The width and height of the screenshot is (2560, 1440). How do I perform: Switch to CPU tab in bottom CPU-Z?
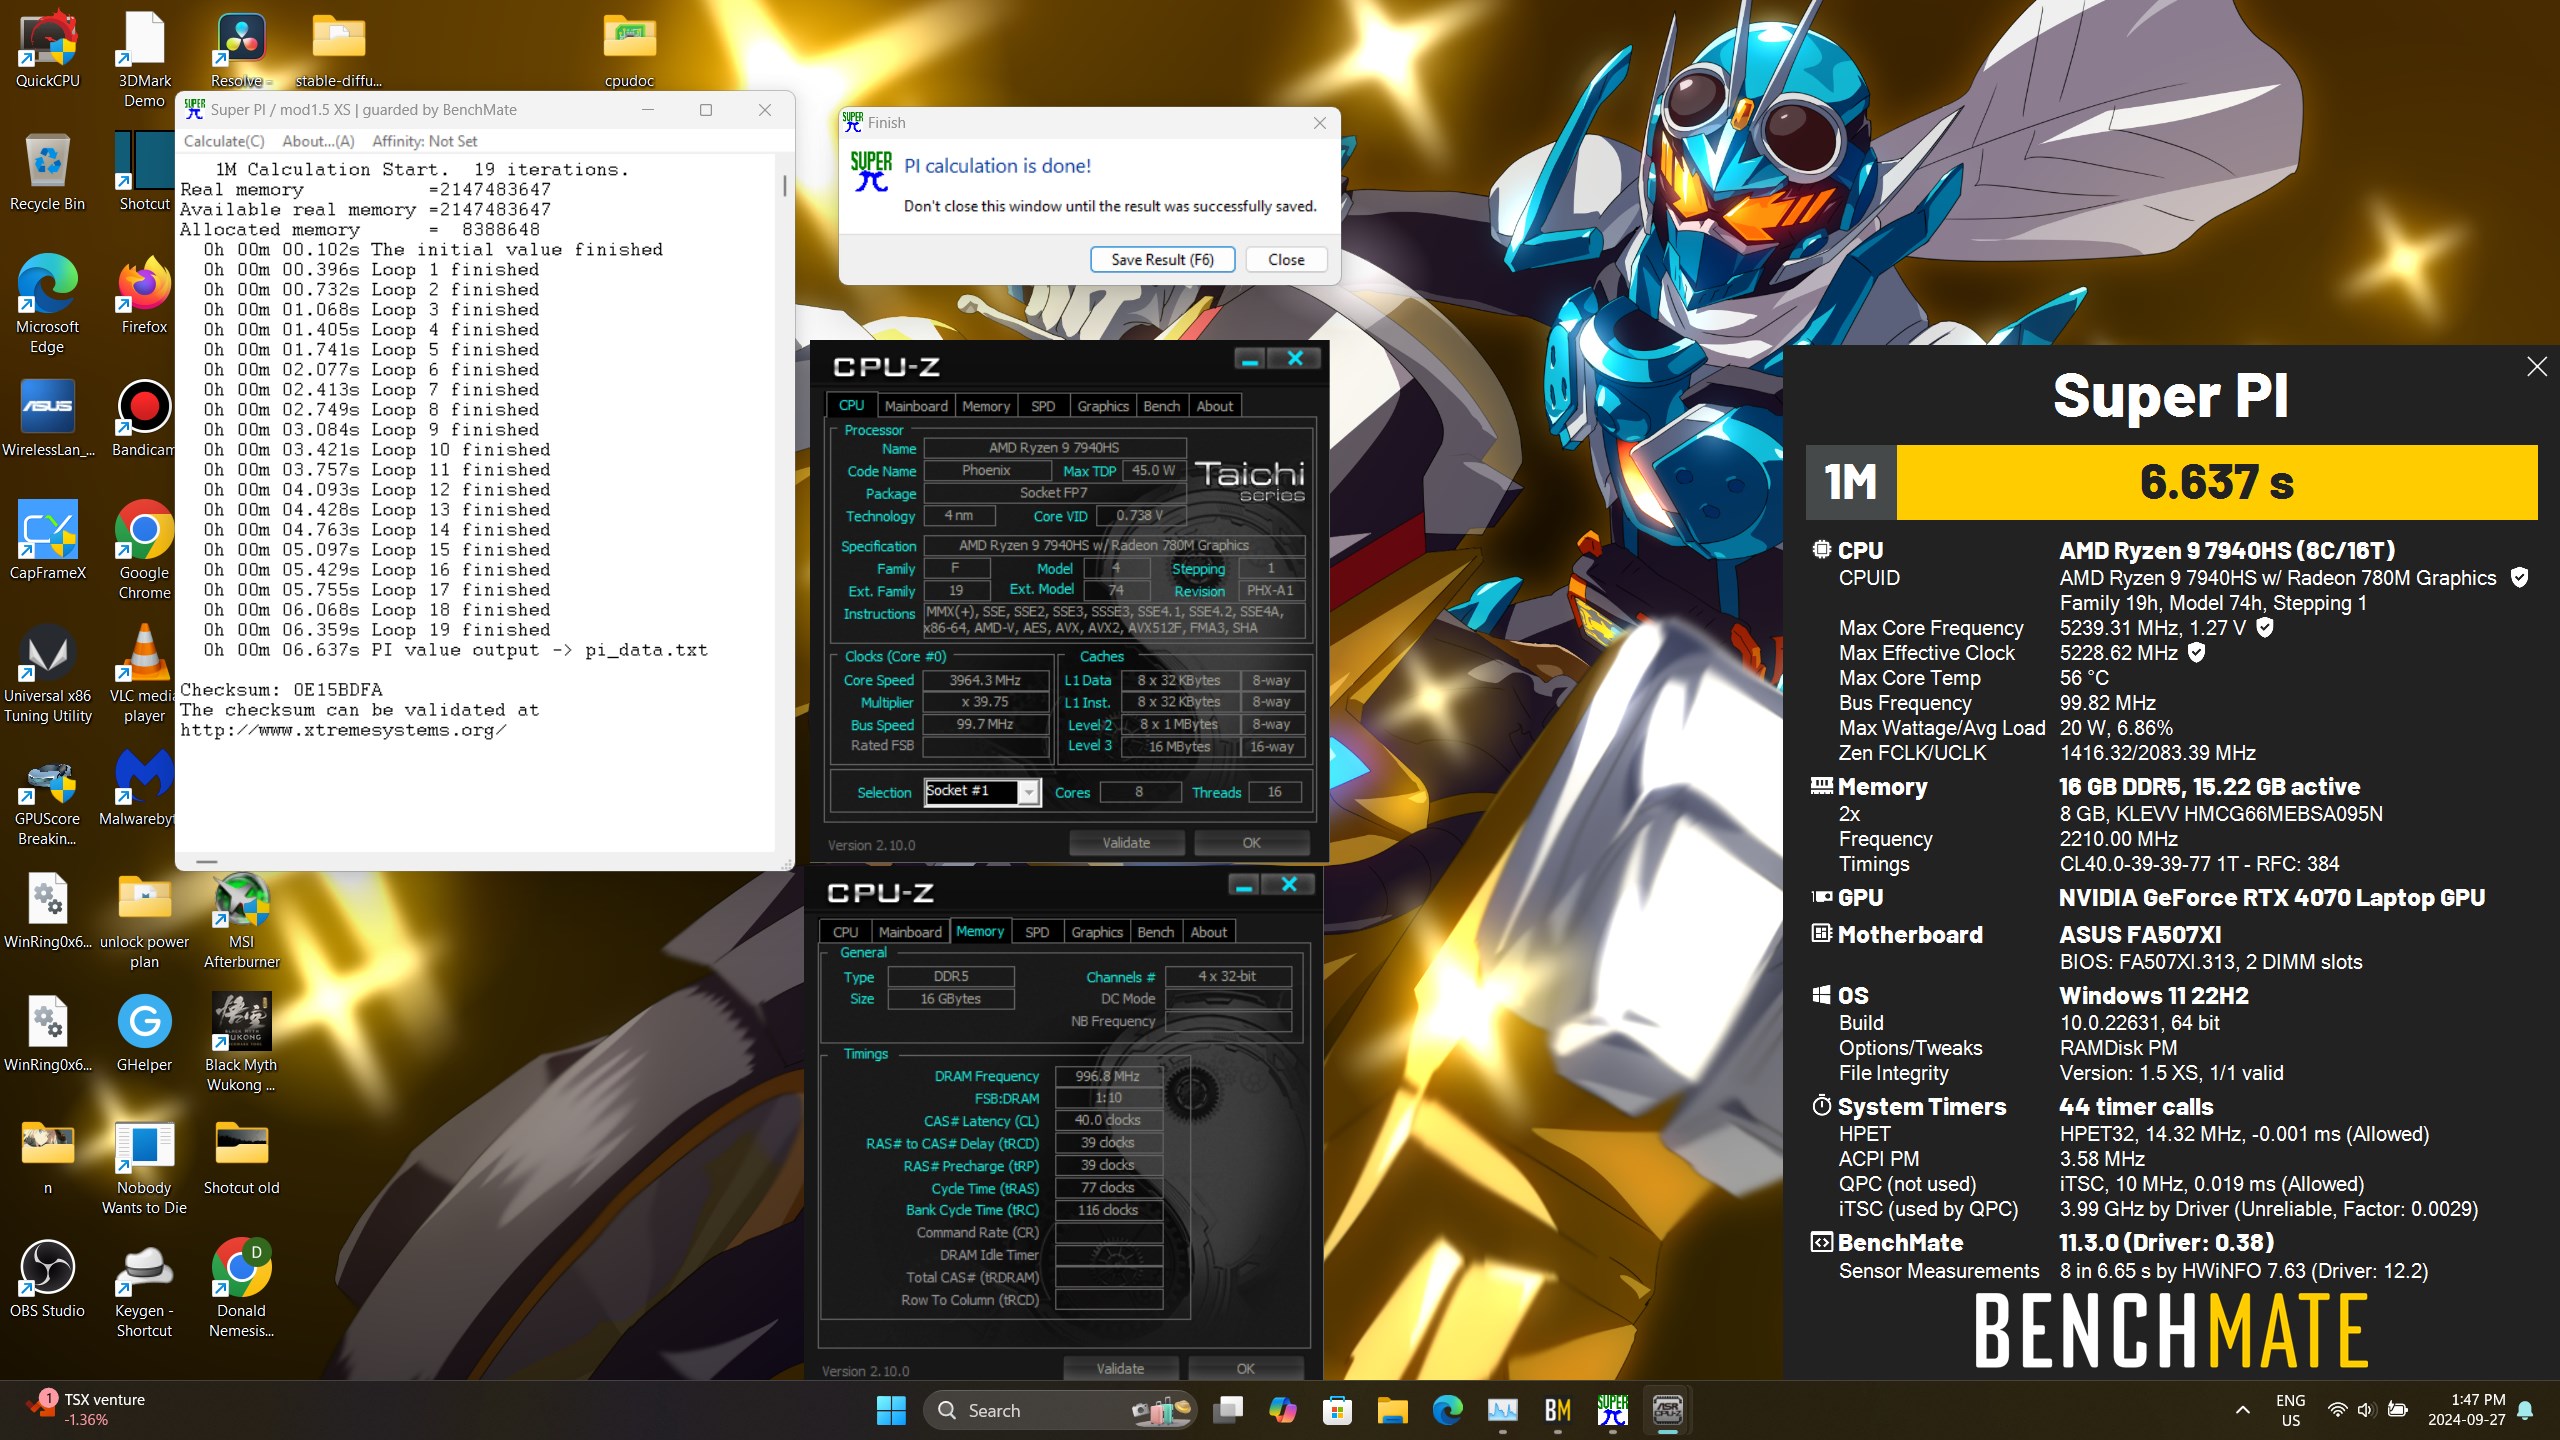(x=845, y=932)
